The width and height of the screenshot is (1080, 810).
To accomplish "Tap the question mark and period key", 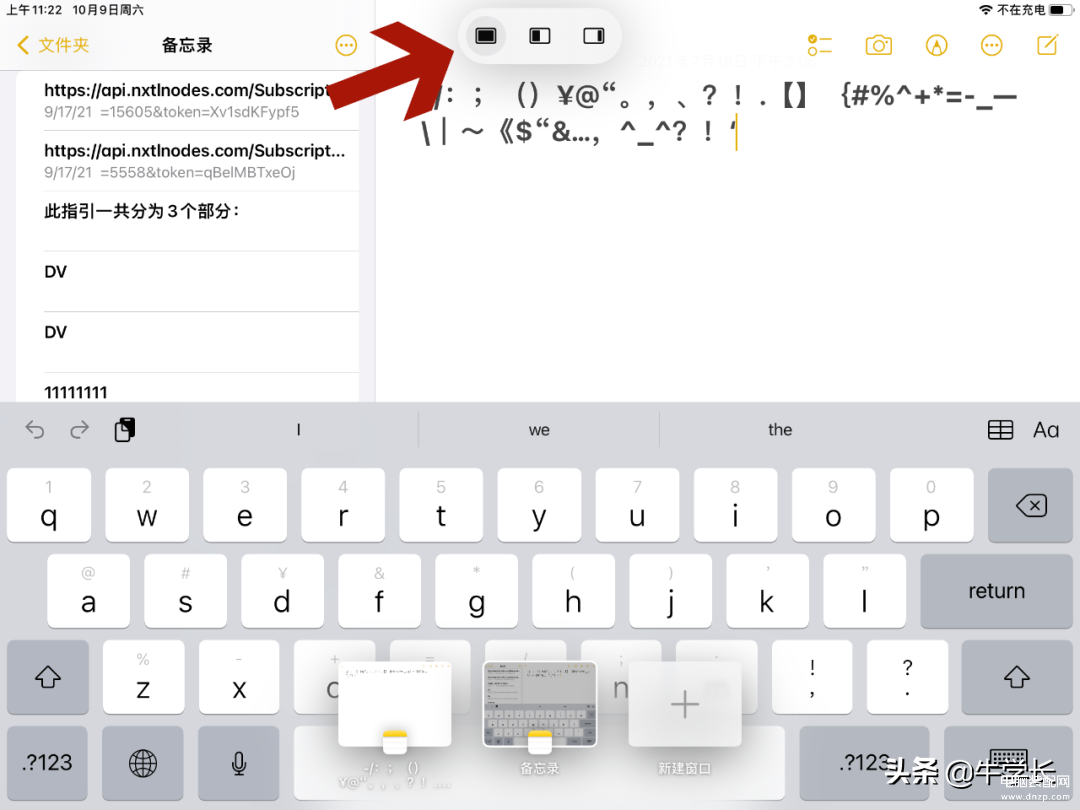I will pyautogui.click(x=908, y=677).
